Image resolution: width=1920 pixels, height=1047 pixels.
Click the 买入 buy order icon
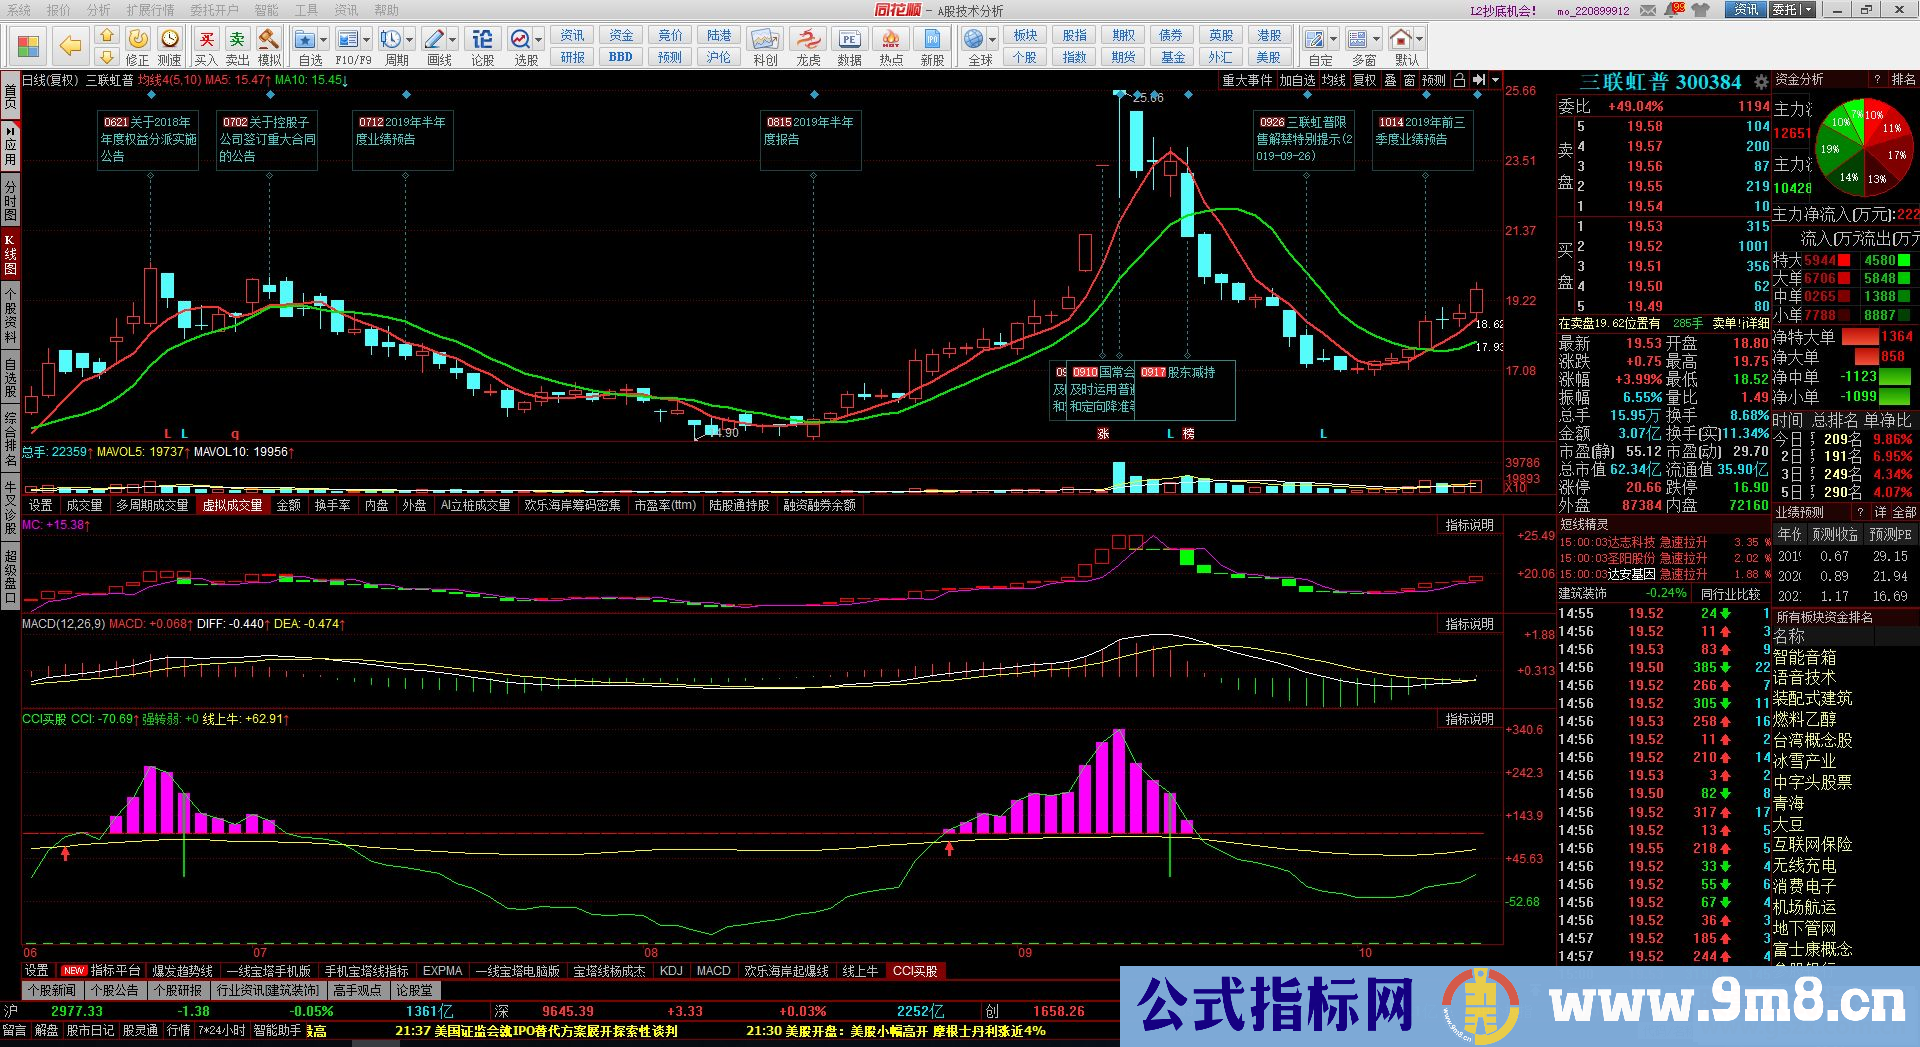(206, 38)
